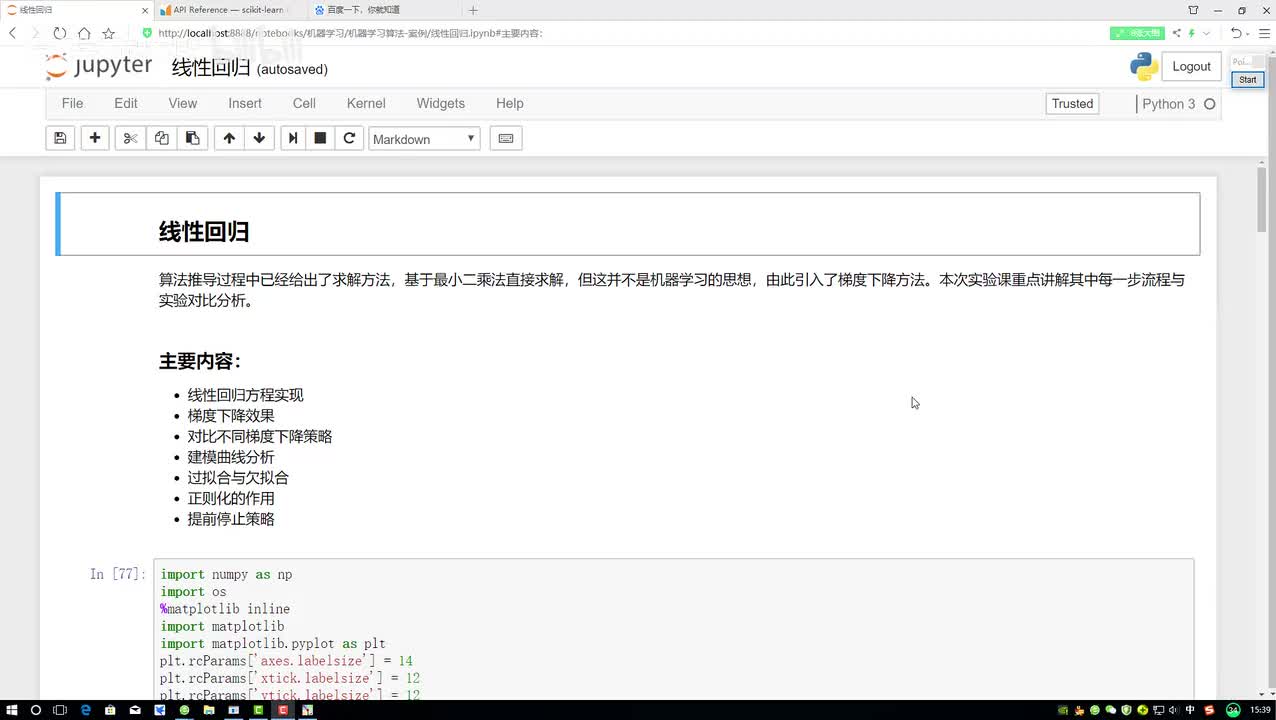Reload the browser page
Viewport: 1276px width, 720px height.
(x=60, y=33)
